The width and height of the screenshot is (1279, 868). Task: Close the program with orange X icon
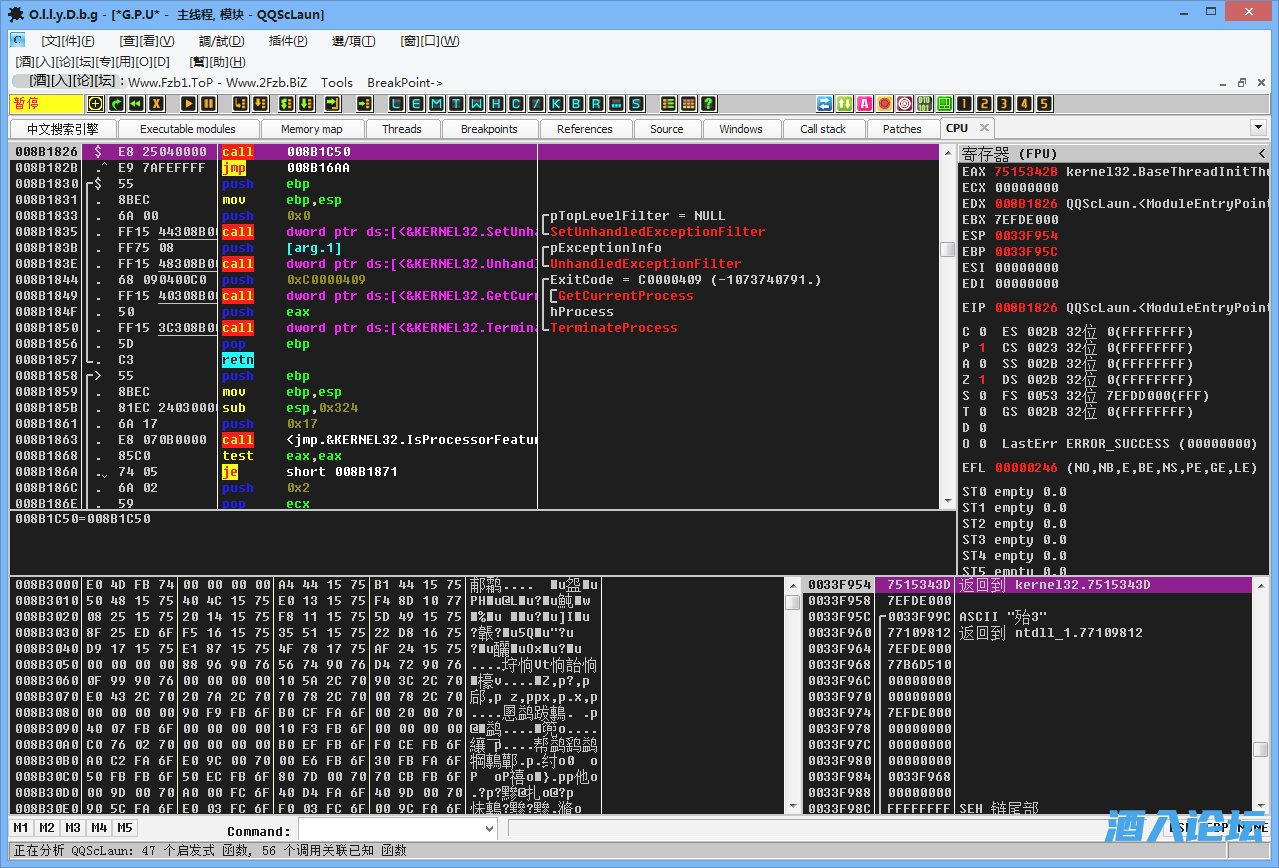pyautogui.click(x=157, y=104)
